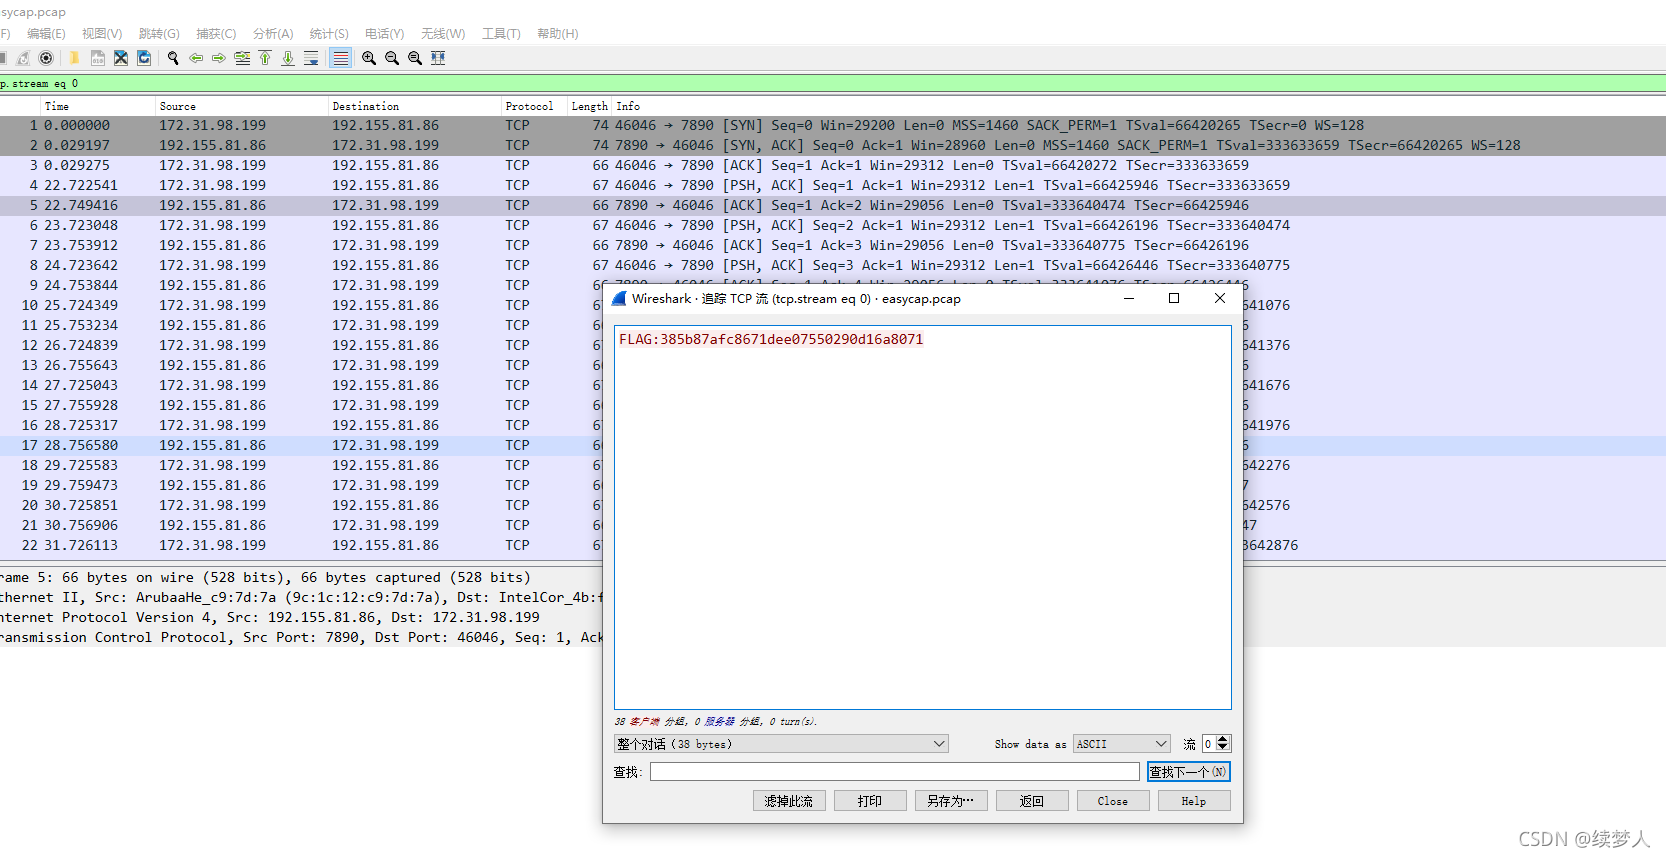This screenshot has height=857, width=1666.
Task: Go to next packet with the right arrow
Action: tap(219, 58)
